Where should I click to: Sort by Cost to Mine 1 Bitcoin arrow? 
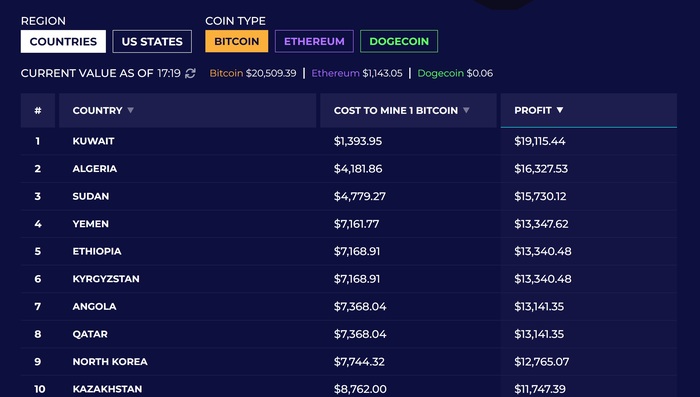466,110
